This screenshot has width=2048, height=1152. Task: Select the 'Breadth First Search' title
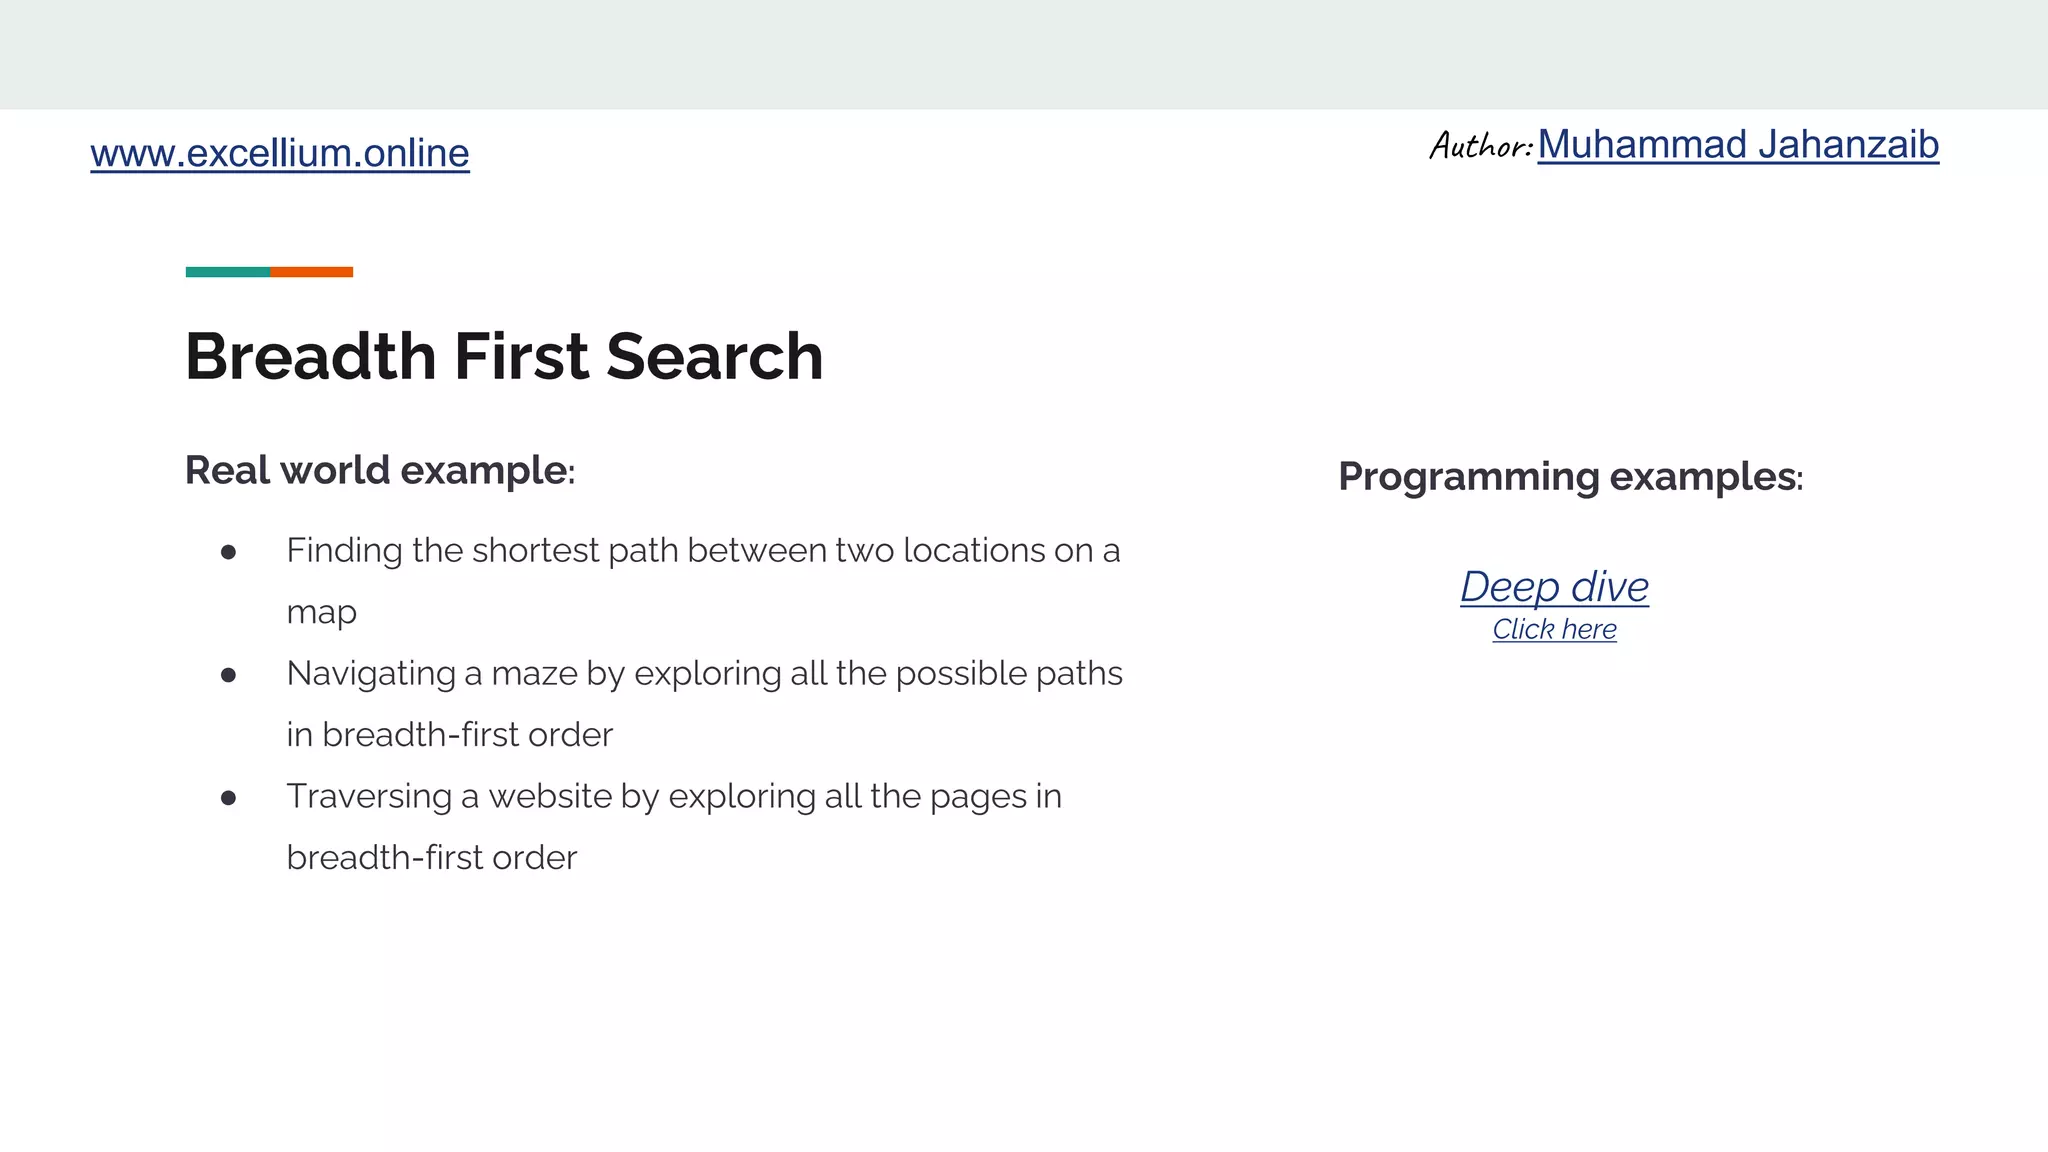(x=504, y=356)
